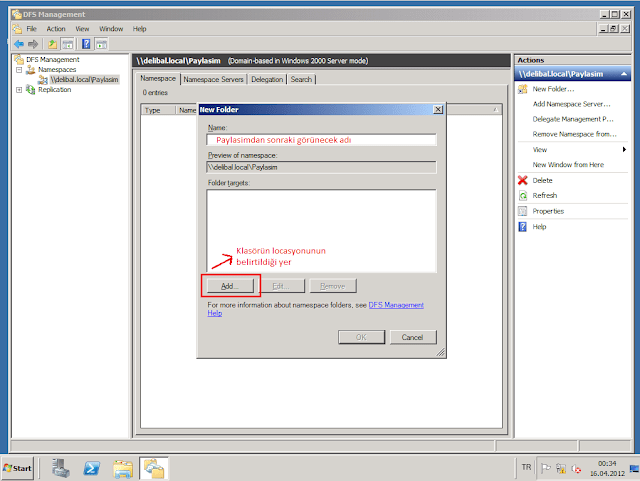
Task: Click the blue Help toolbar icon
Action: [x=87, y=44]
